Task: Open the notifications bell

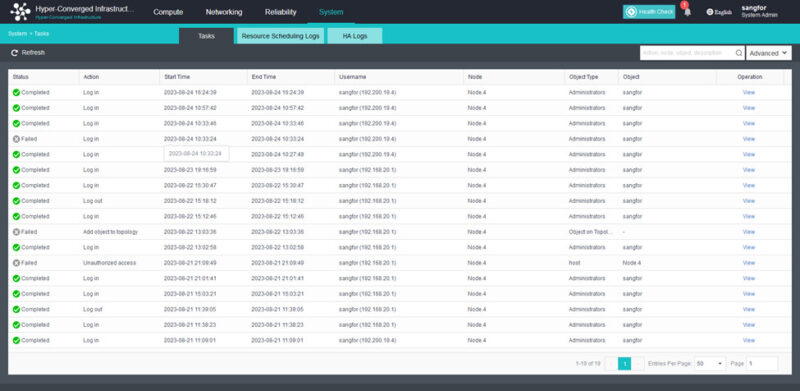Action: pyautogui.click(x=687, y=12)
